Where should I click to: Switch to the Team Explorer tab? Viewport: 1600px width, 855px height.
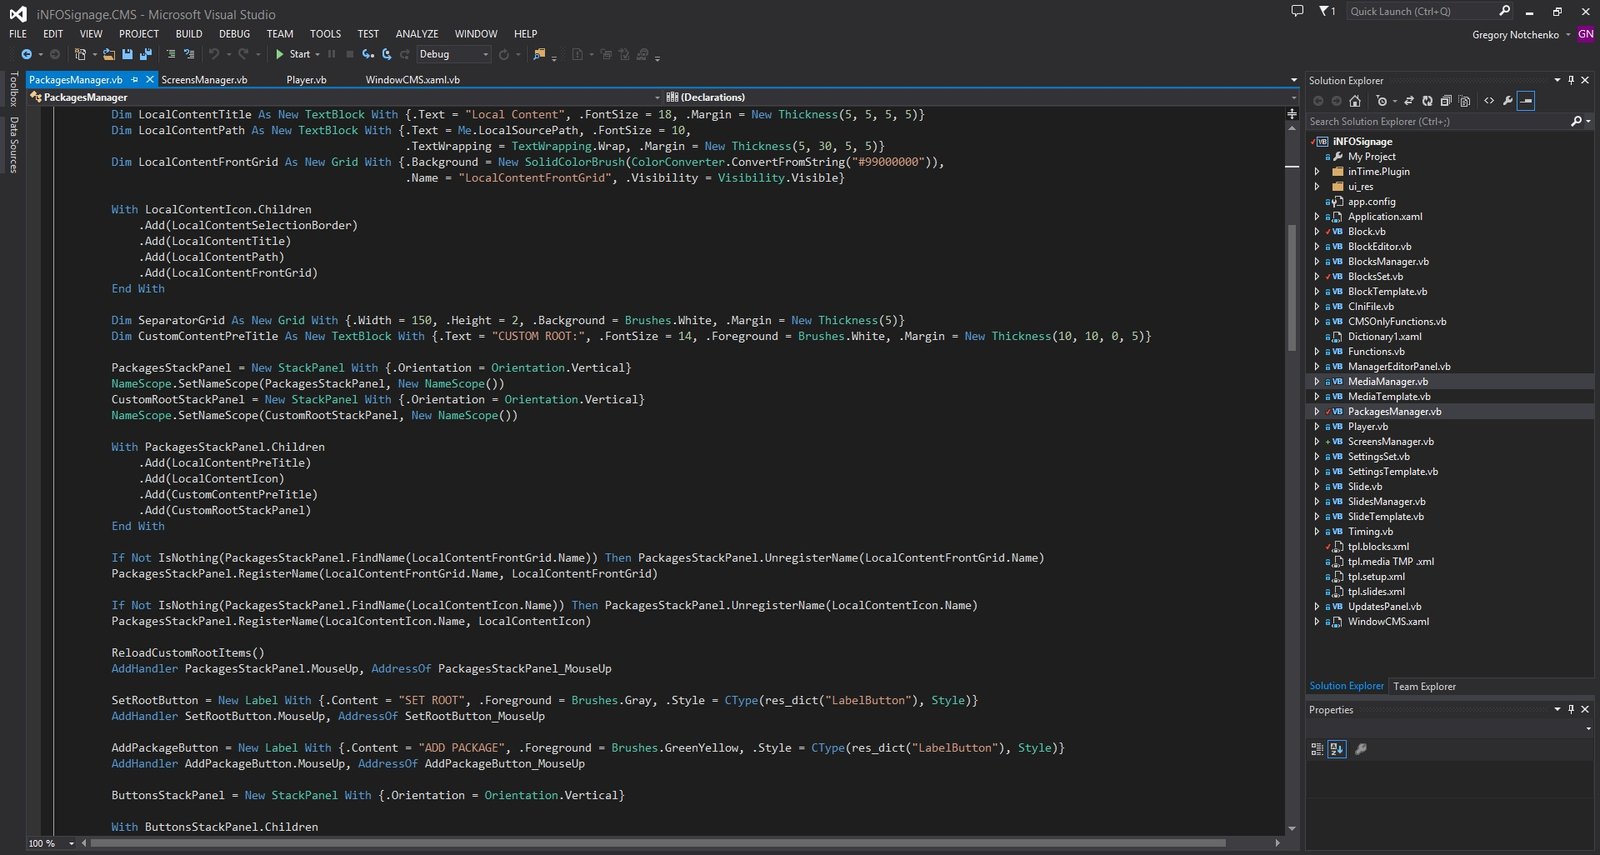[x=1424, y=687]
